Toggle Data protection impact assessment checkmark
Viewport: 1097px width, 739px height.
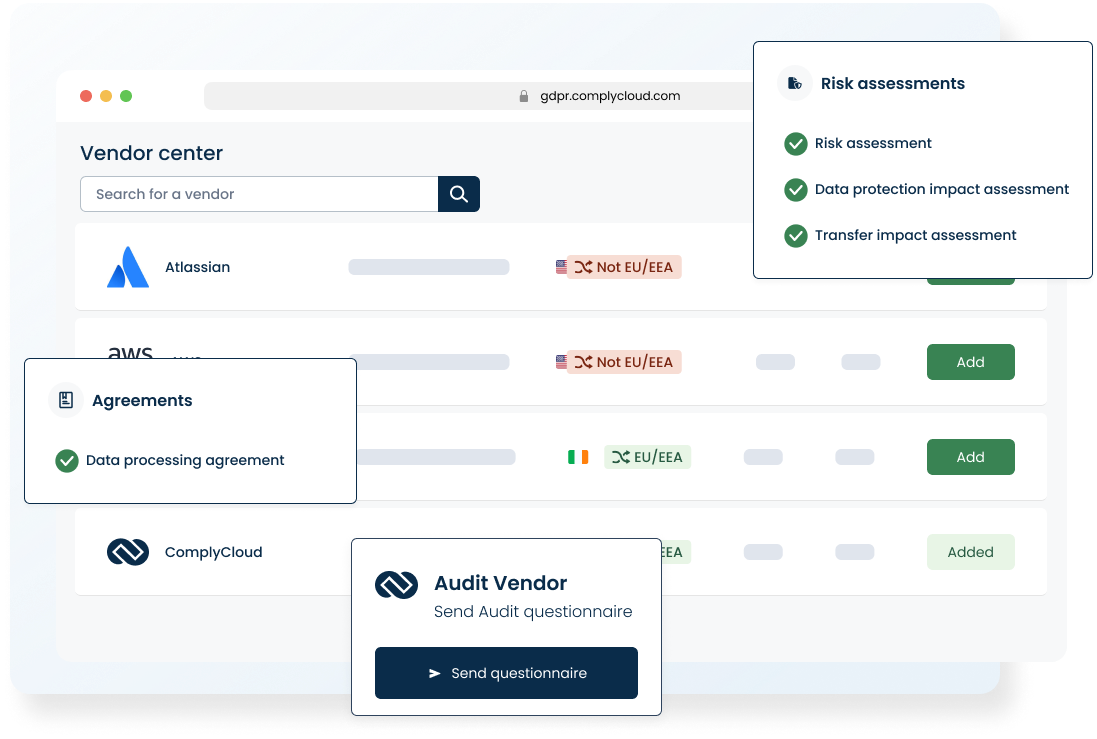coord(795,190)
